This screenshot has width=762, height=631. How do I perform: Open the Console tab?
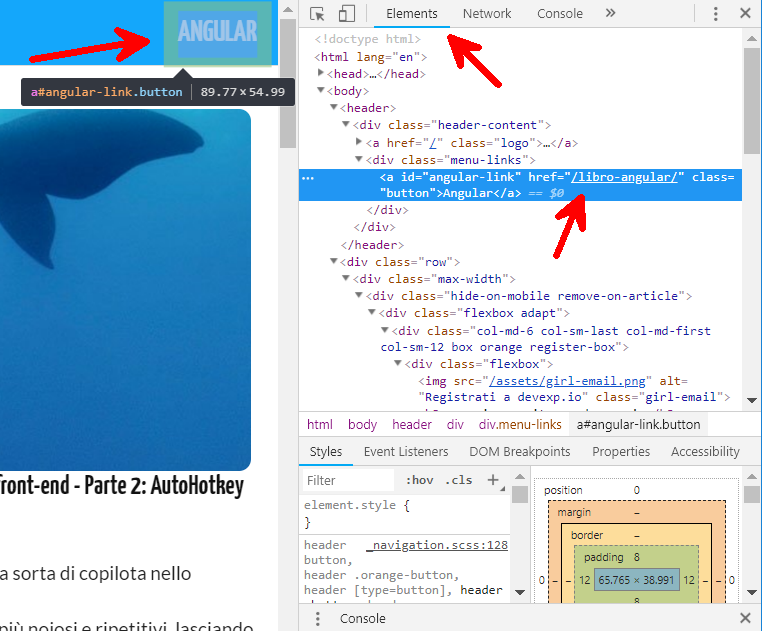click(560, 14)
